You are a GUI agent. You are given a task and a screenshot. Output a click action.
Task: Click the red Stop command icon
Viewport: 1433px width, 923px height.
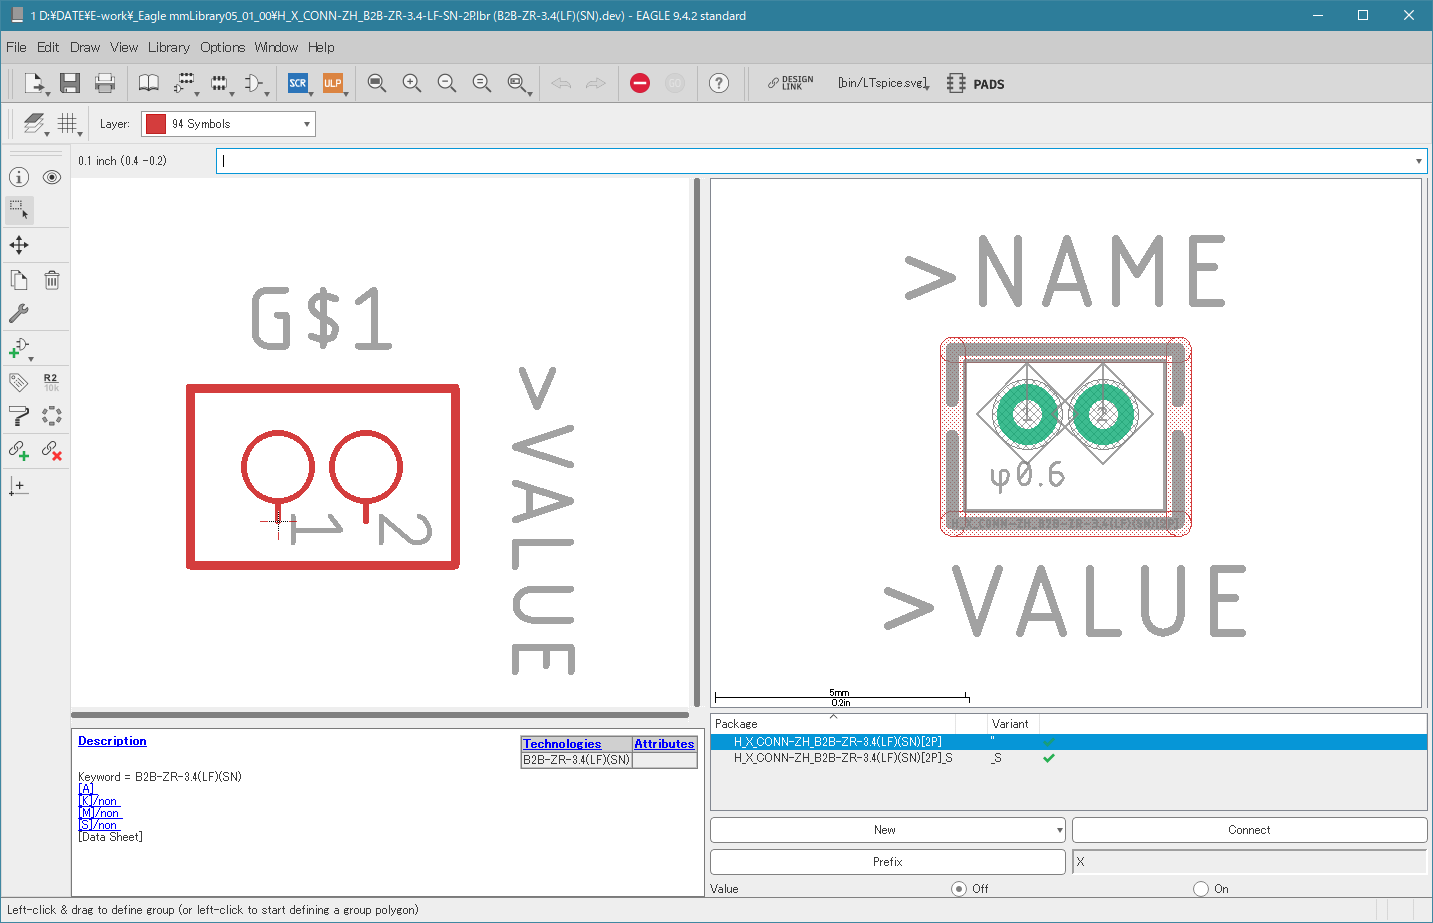point(640,83)
